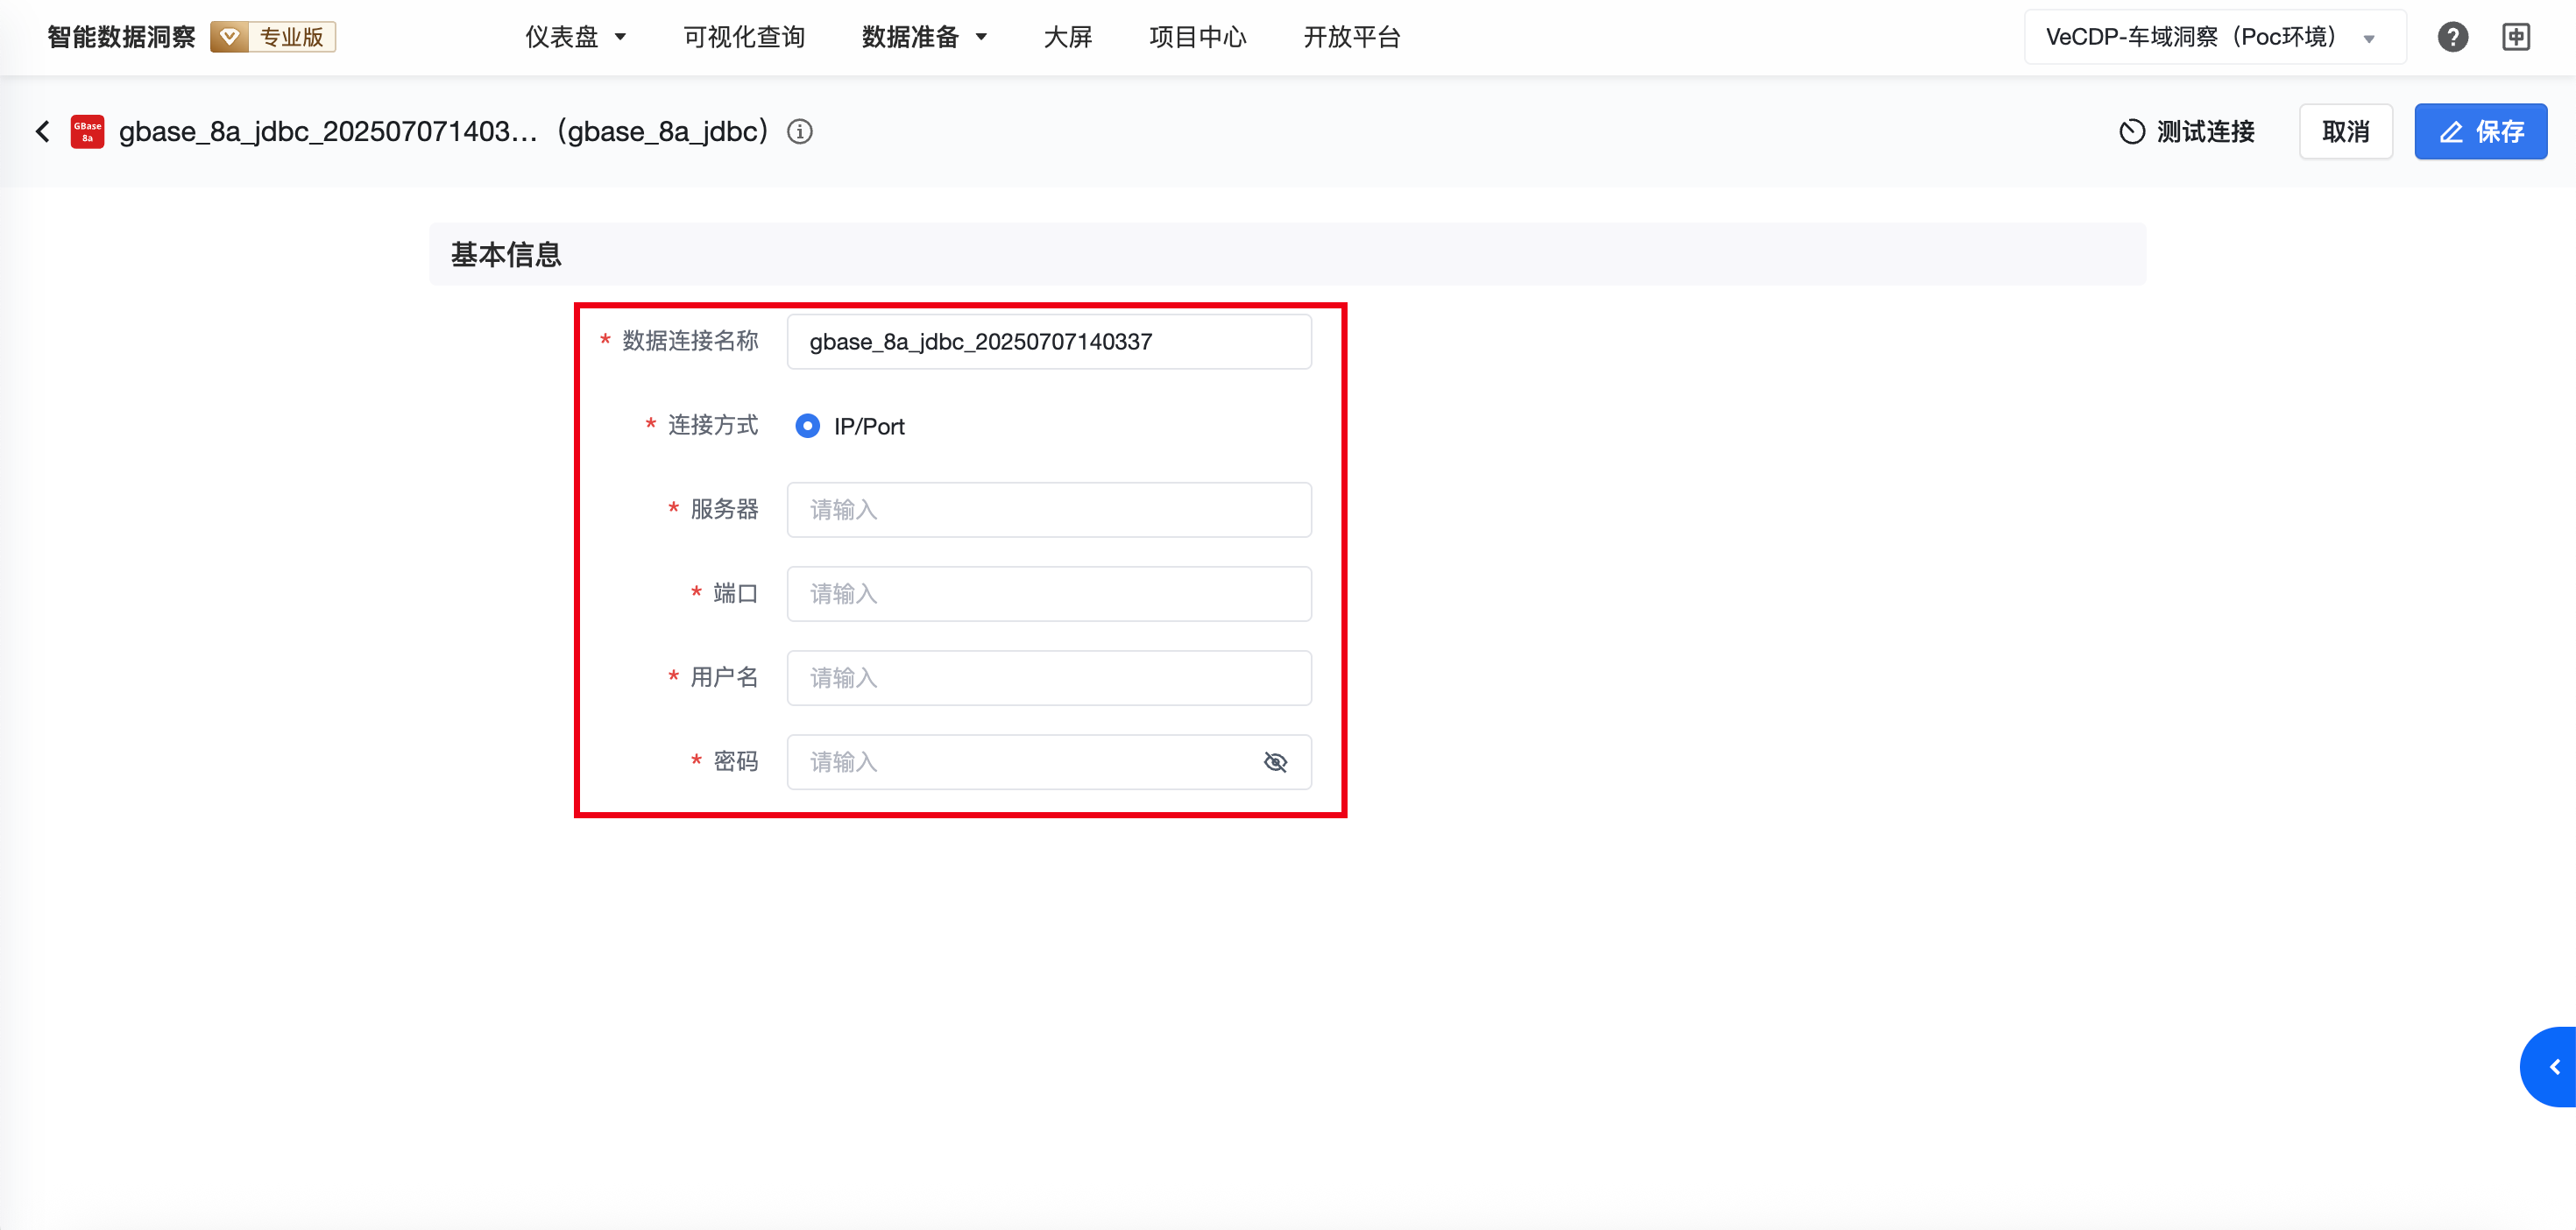Navigate to 项目中心
Screen dimensions: 2576x1230
(1198, 37)
